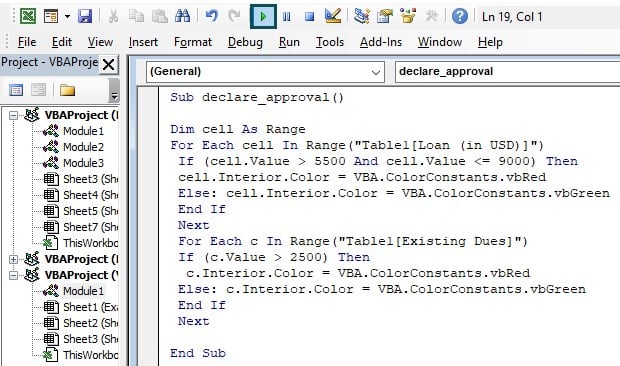Run the macro with the green play icon

pos(263,17)
